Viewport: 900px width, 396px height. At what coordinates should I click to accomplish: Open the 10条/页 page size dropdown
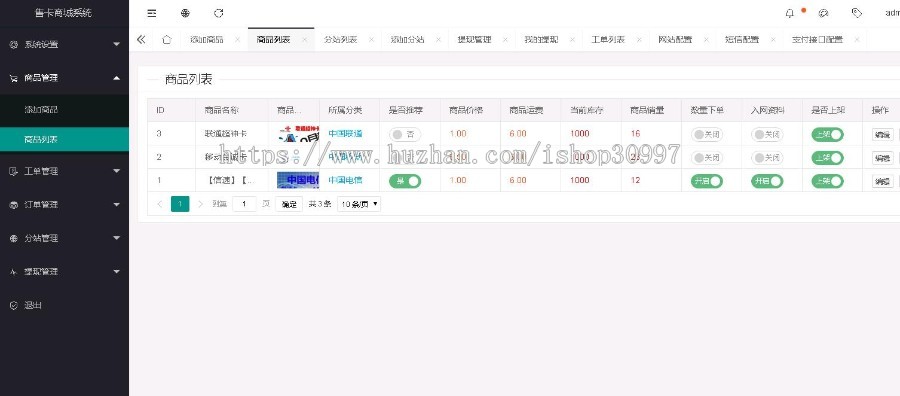point(359,204)
